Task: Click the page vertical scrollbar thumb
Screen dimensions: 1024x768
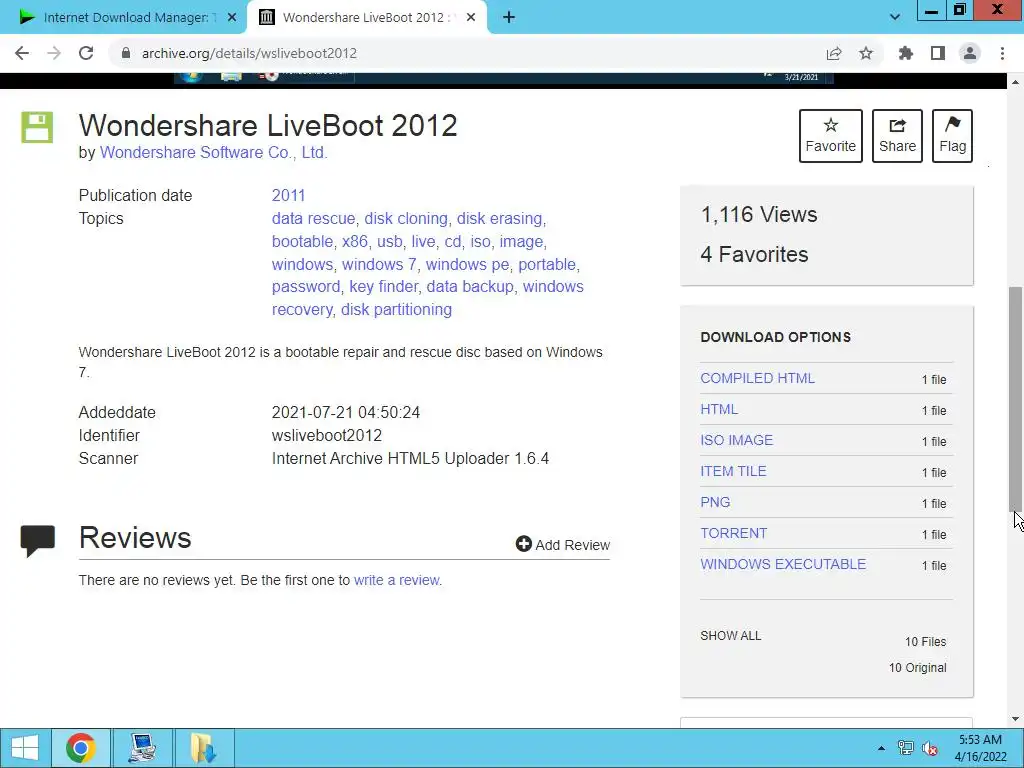Action: tap(1016, 399)
